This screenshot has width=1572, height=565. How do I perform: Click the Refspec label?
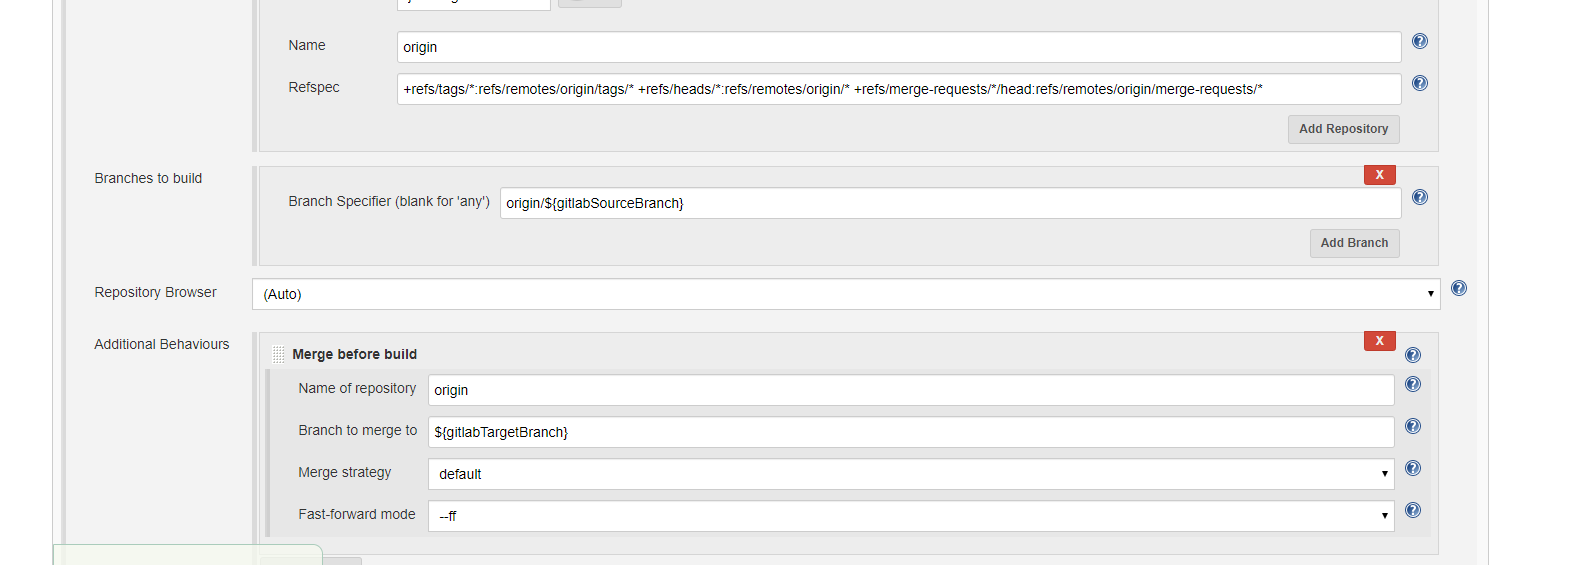[x=314, y=87]
